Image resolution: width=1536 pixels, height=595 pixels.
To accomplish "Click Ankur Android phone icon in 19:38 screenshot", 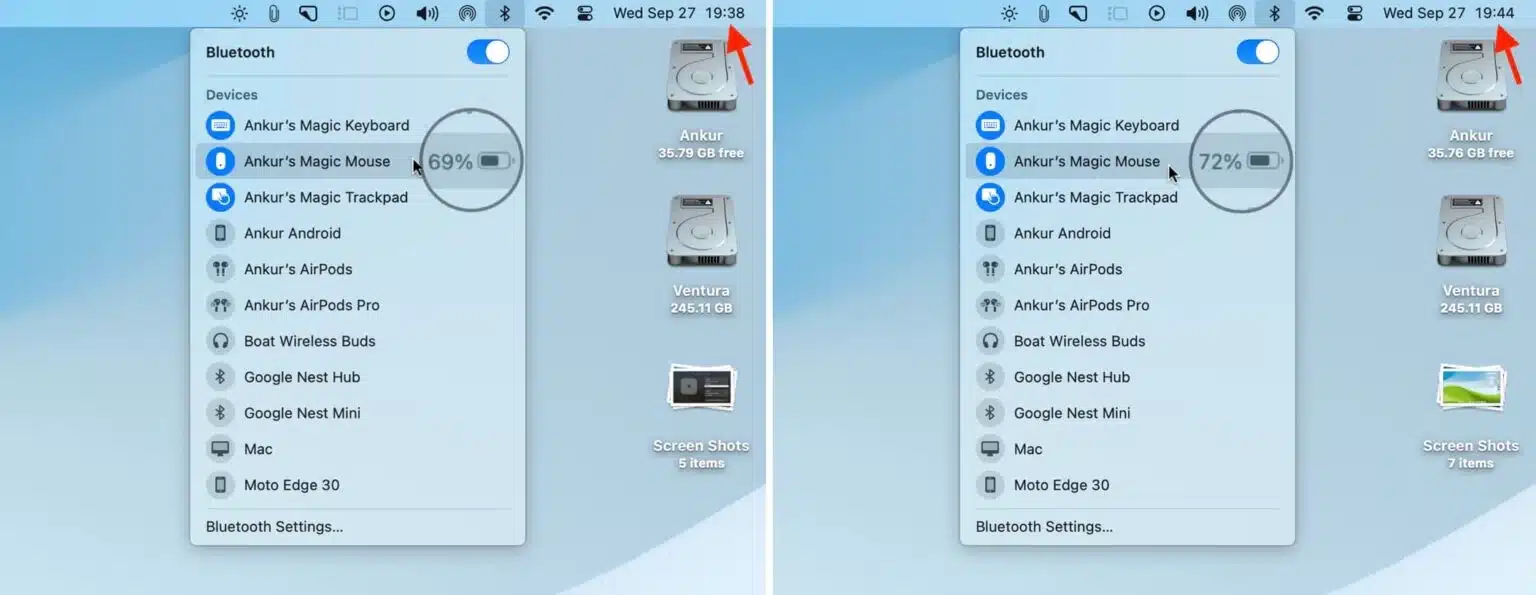I will click(x=220, y=233).
